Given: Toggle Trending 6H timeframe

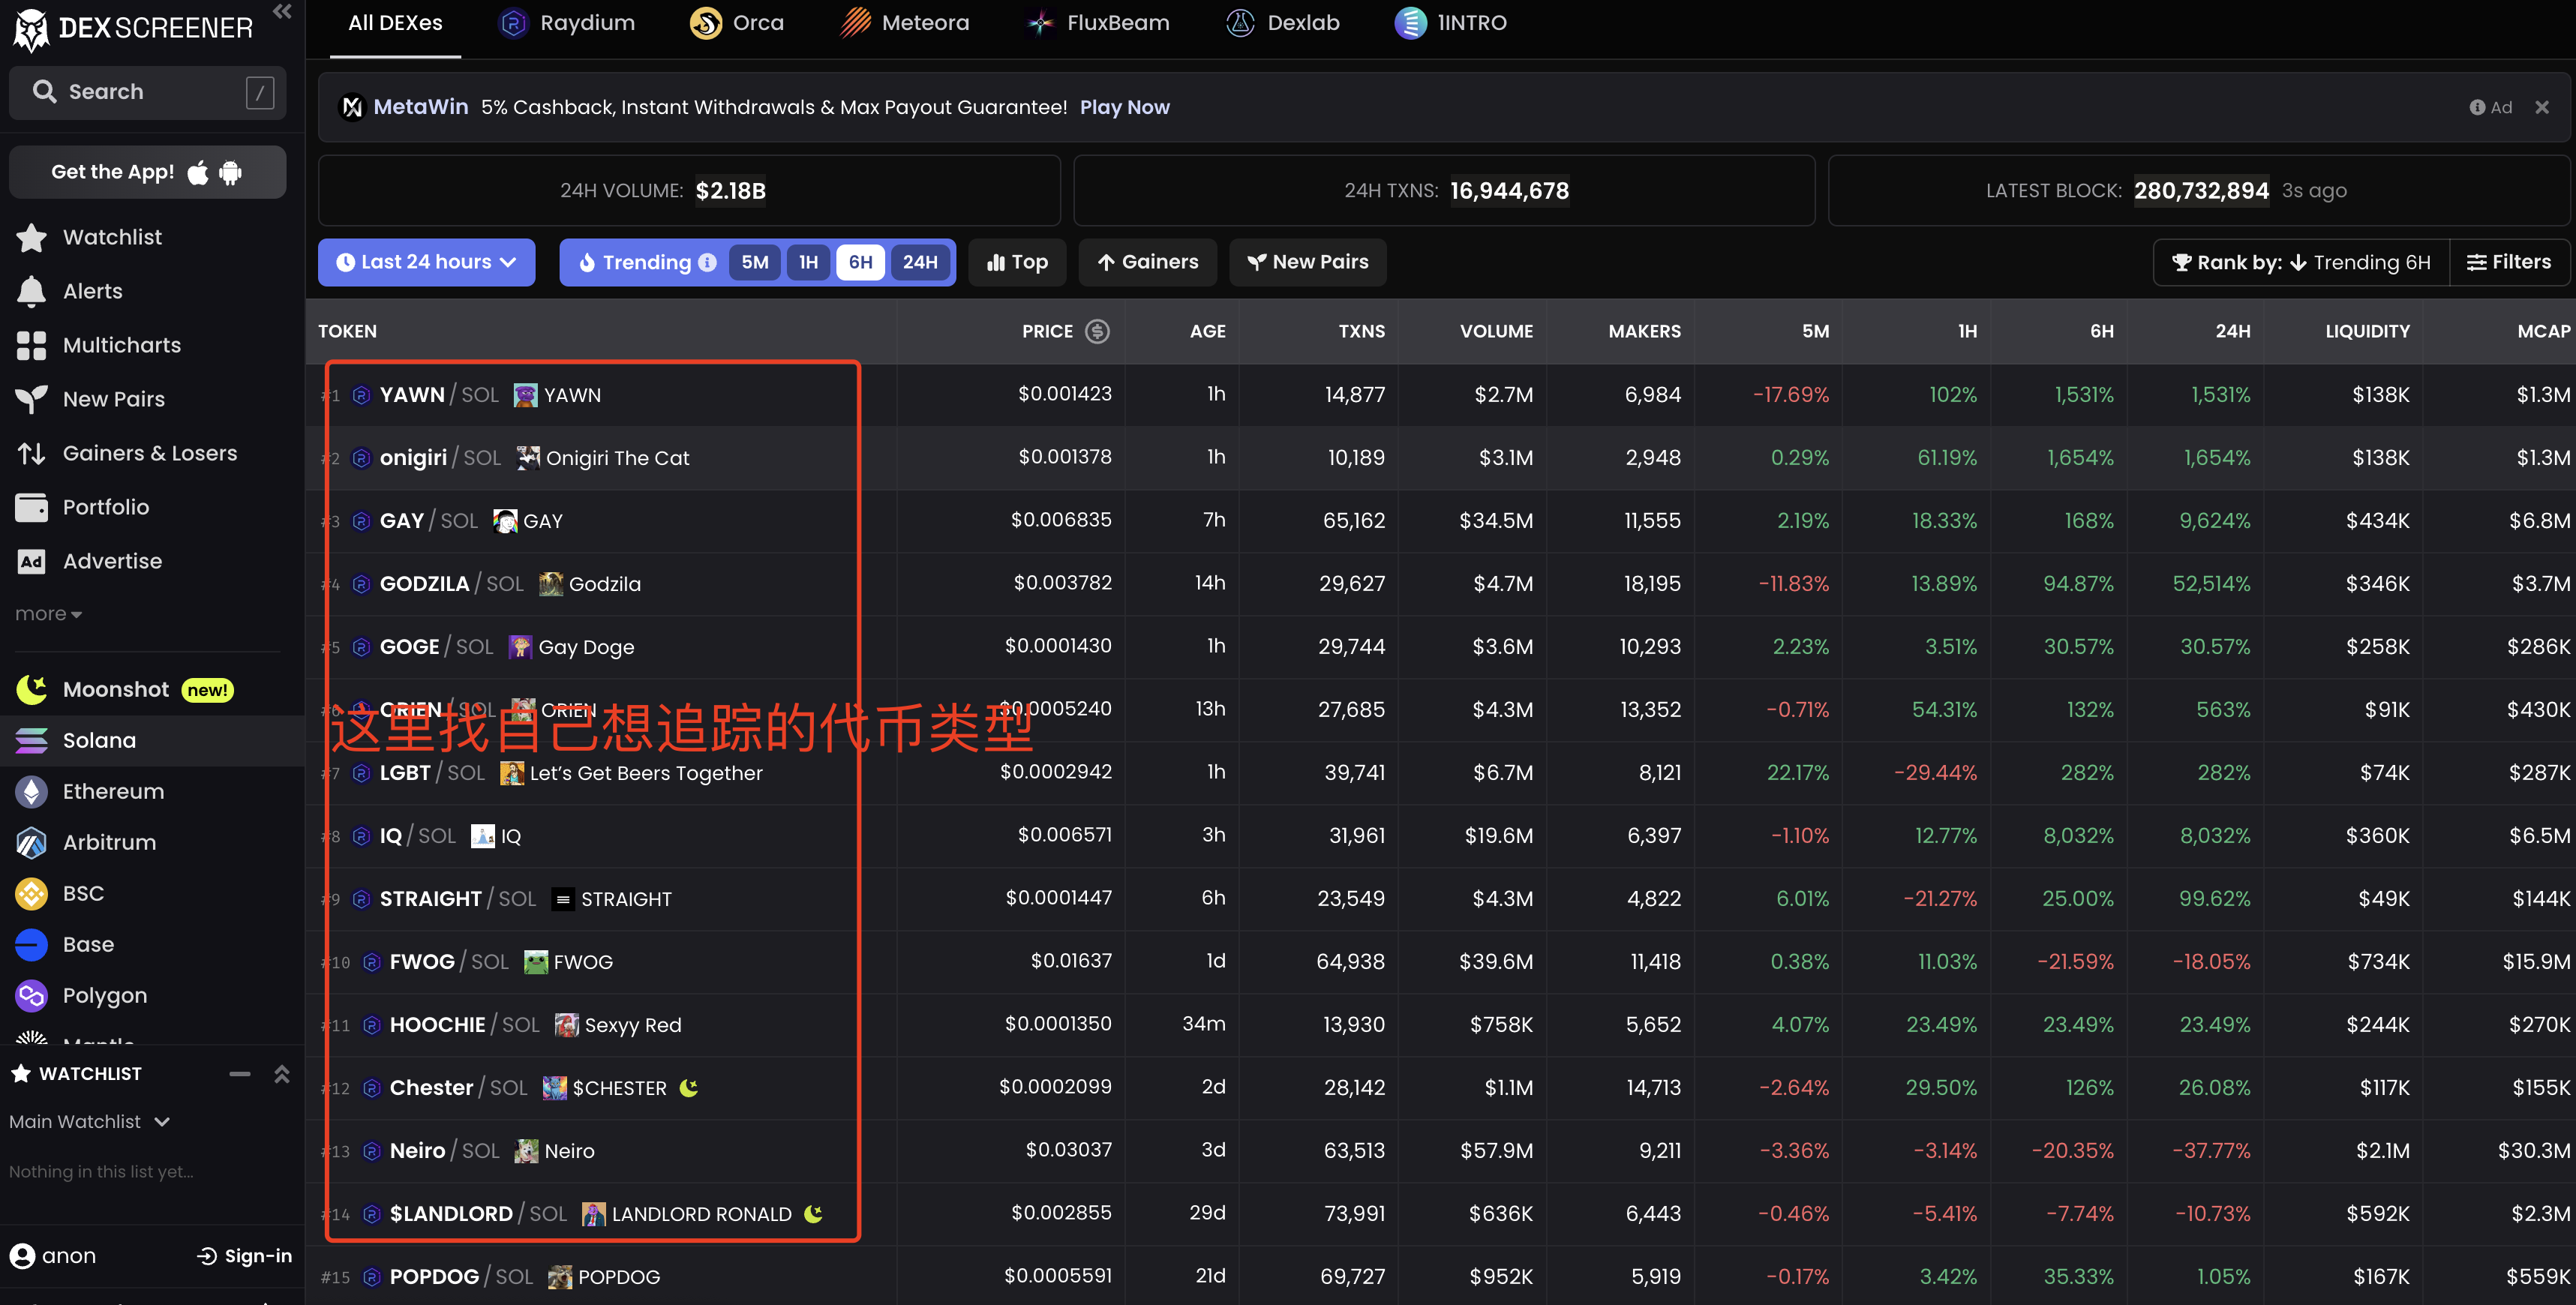Looking at the screenshot, I should tap(860, 262).
